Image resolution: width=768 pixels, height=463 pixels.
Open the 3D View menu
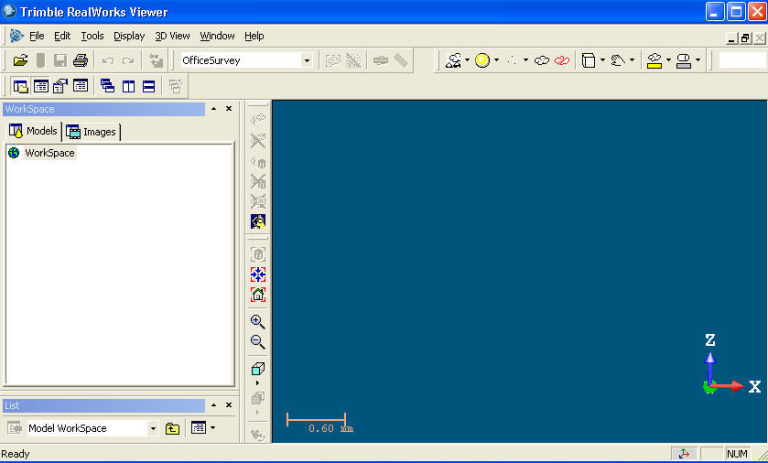click(172, 36)
